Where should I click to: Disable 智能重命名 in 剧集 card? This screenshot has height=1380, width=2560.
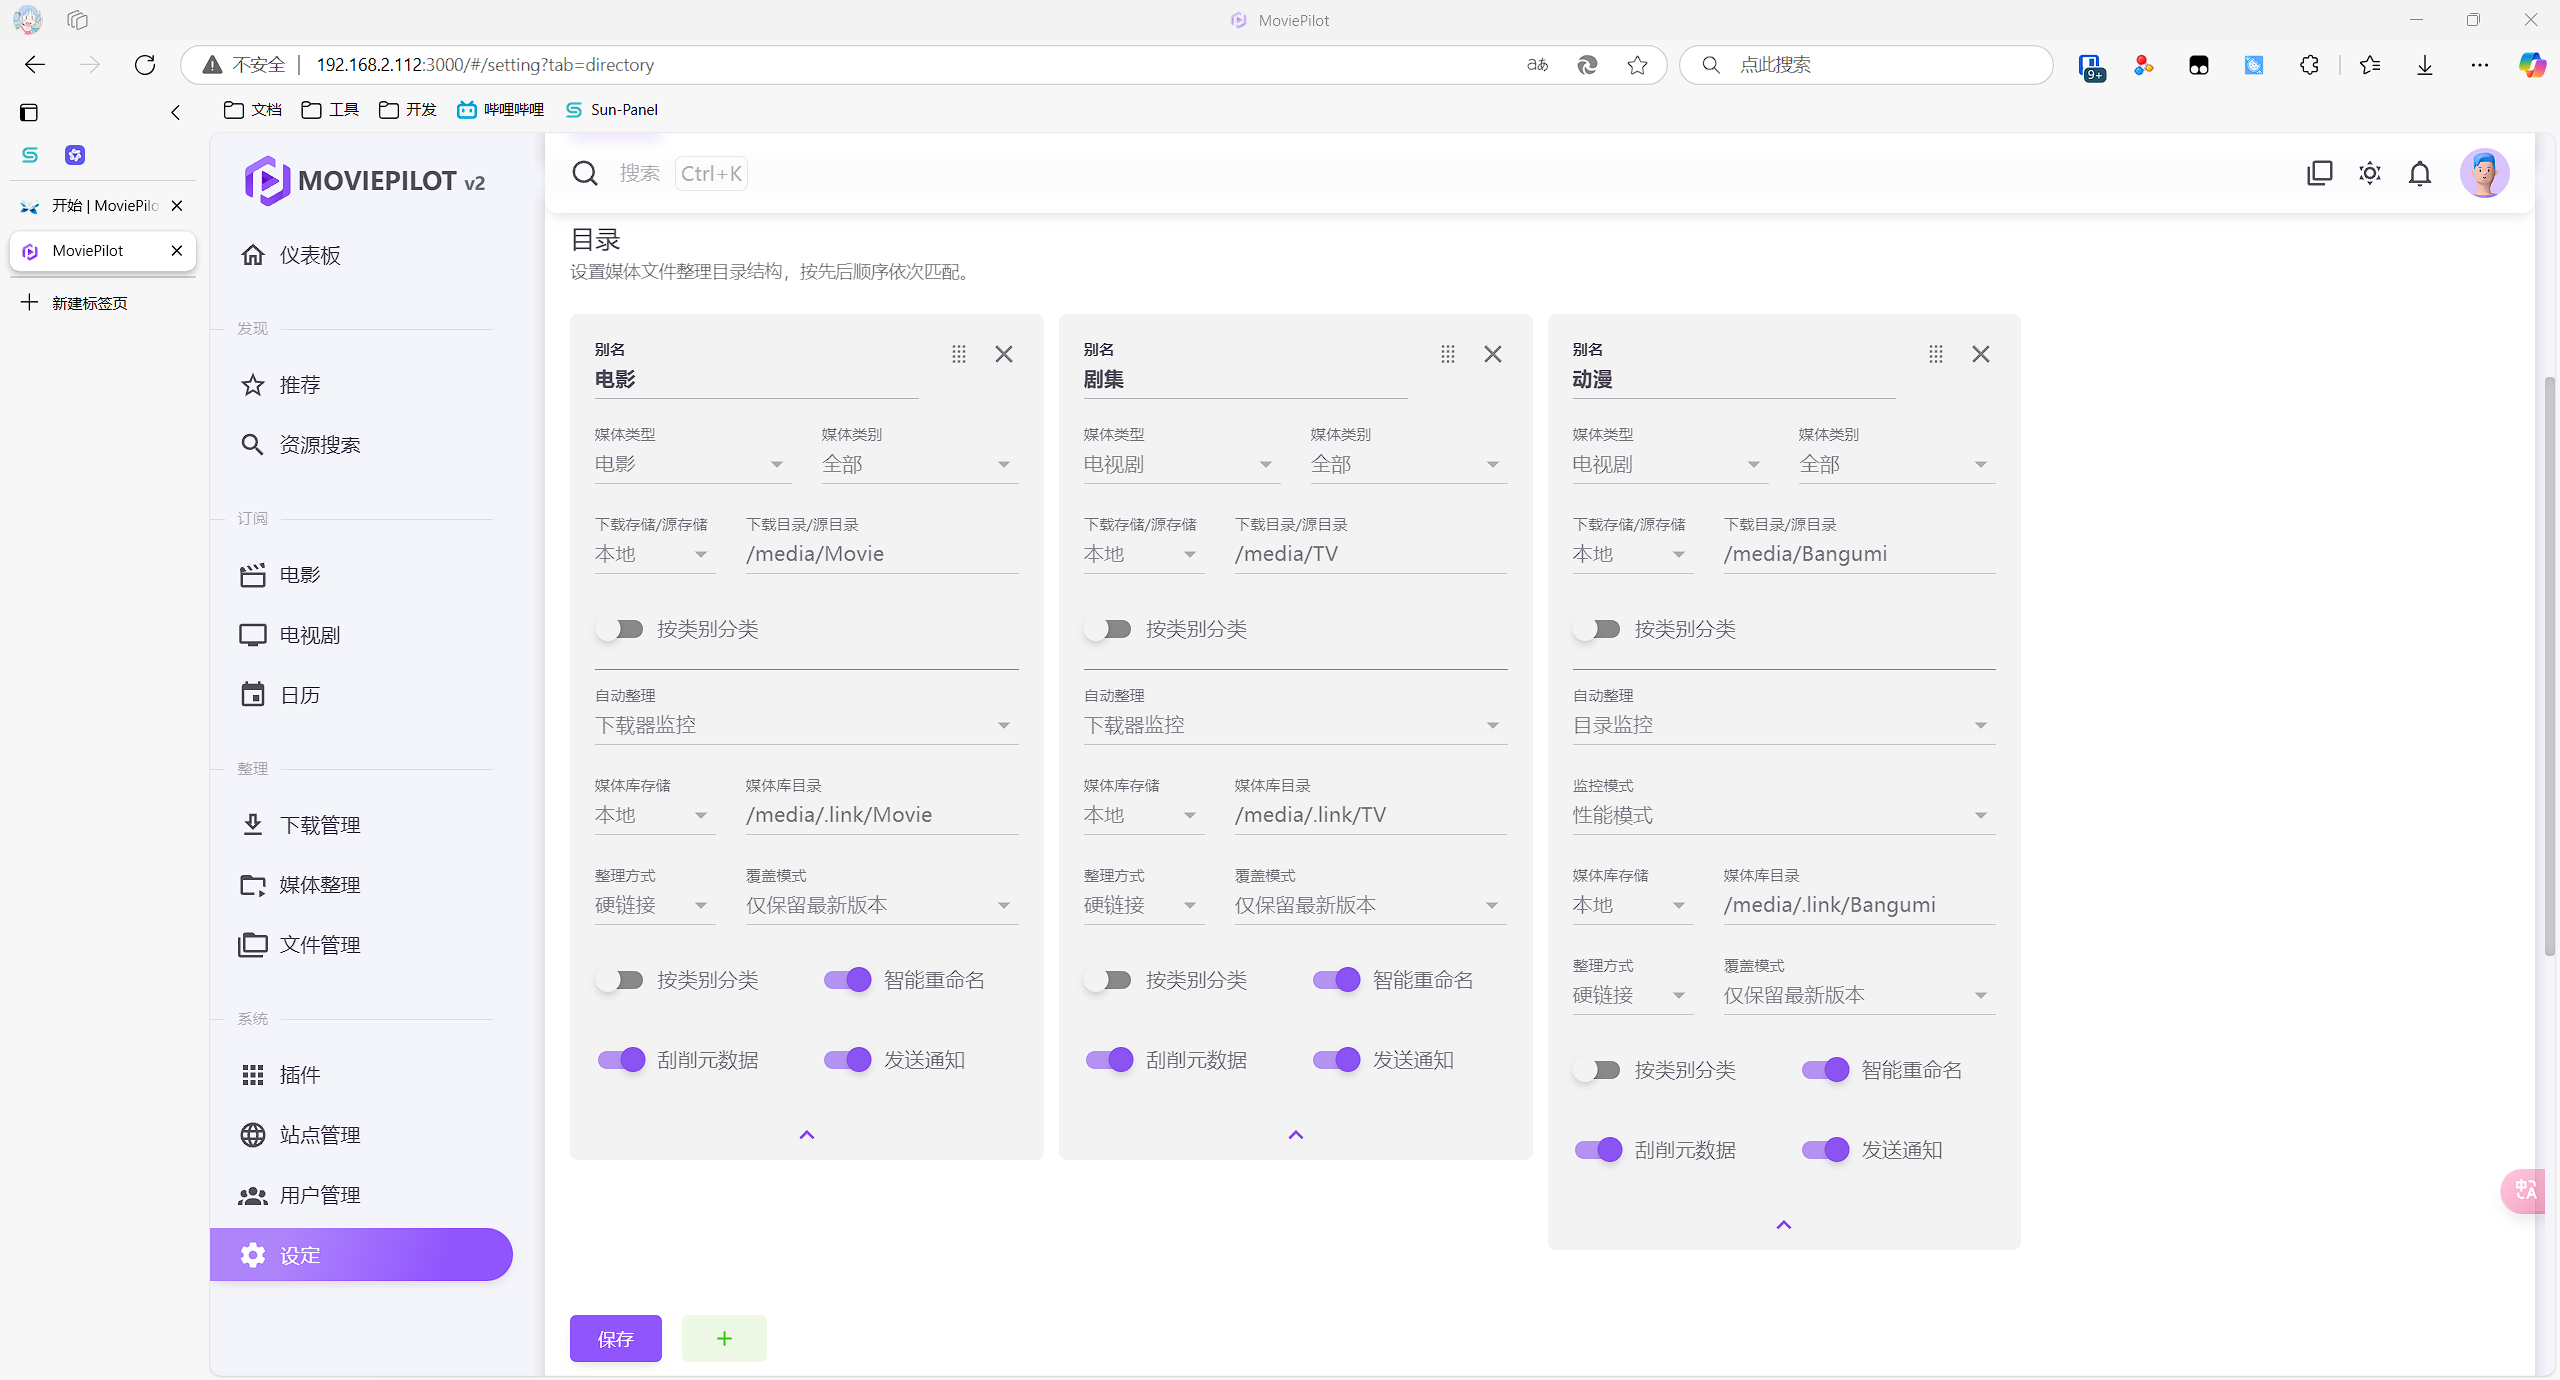pos(1337,980)
